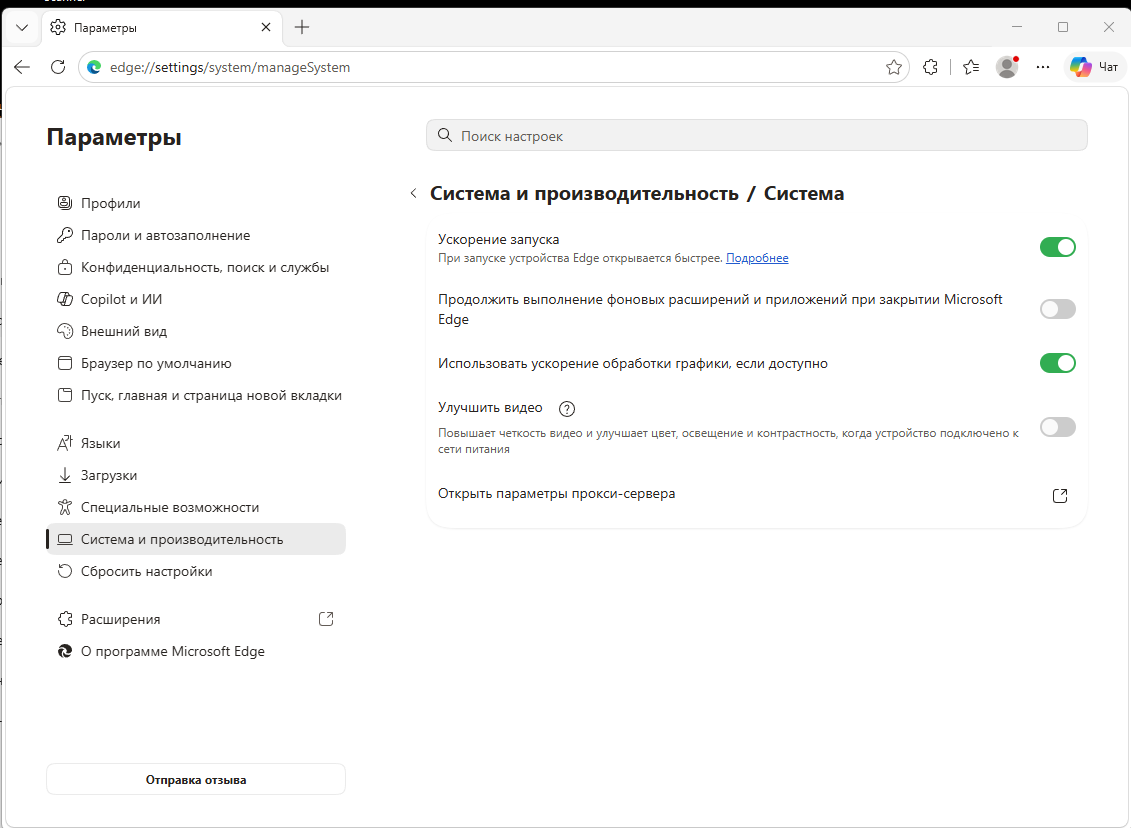Open the Подробнее link
Viewport: 1131px width, 828px height.
(757, 258)
